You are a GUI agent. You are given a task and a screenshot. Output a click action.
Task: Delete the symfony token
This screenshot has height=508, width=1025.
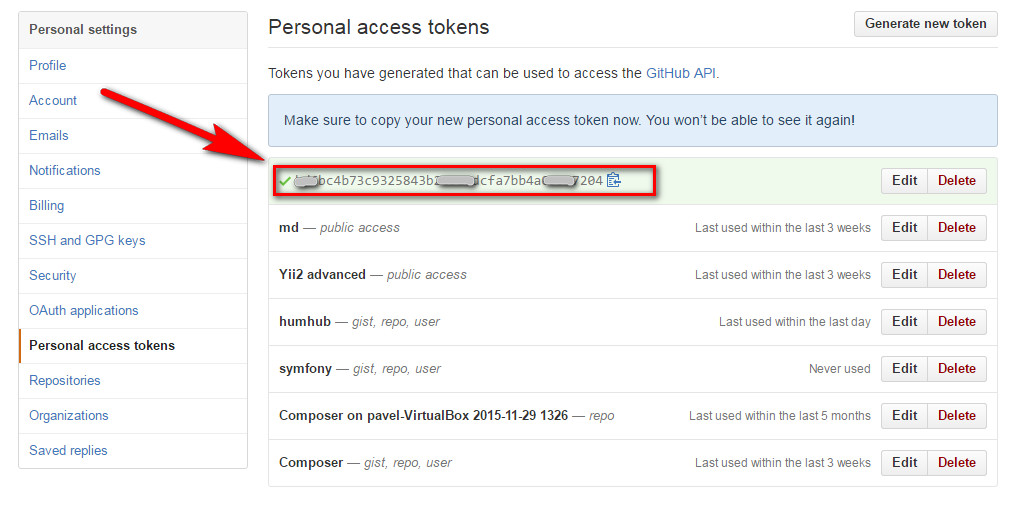[957, 369]
